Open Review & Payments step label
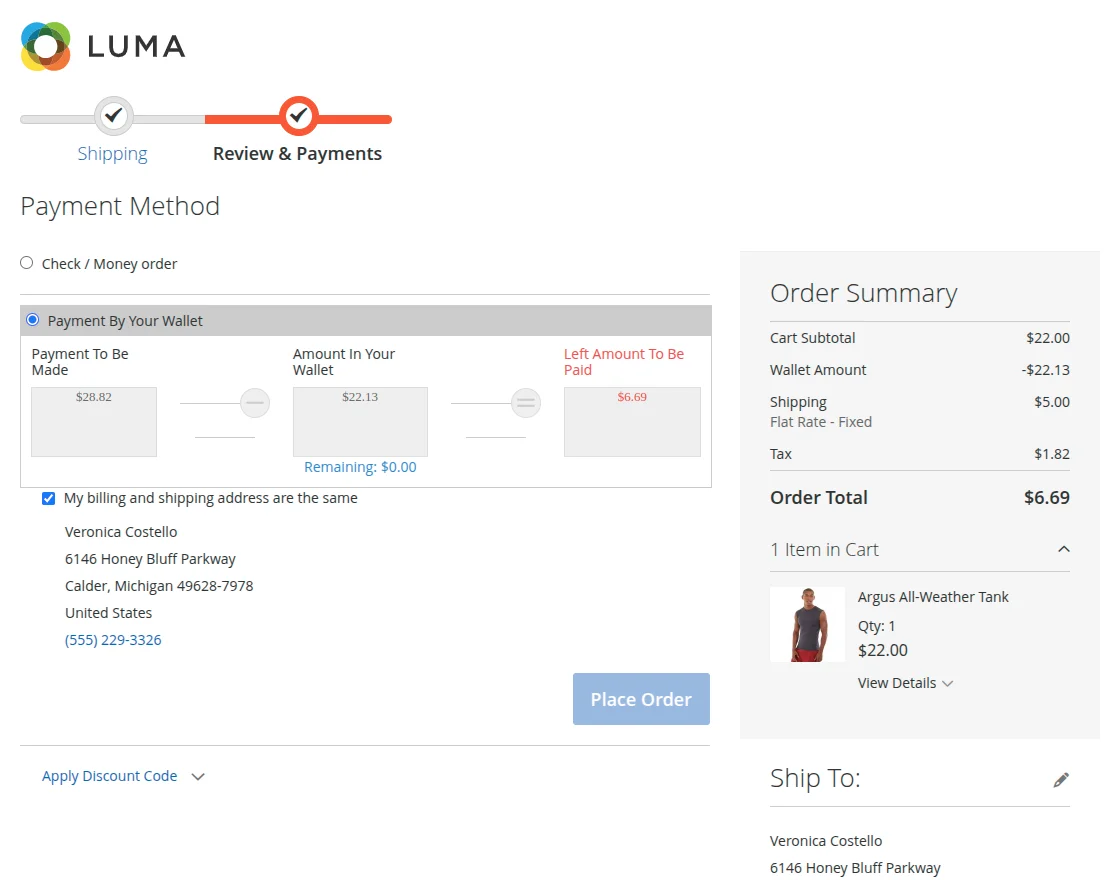Image resolution: width=1120 pixels, height=880 pixels. pos(297,154)
